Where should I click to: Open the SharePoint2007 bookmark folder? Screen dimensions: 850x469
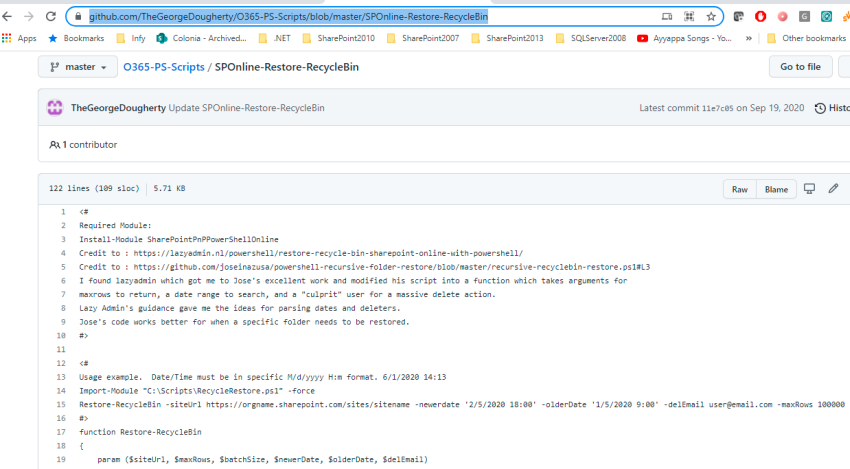423,38
